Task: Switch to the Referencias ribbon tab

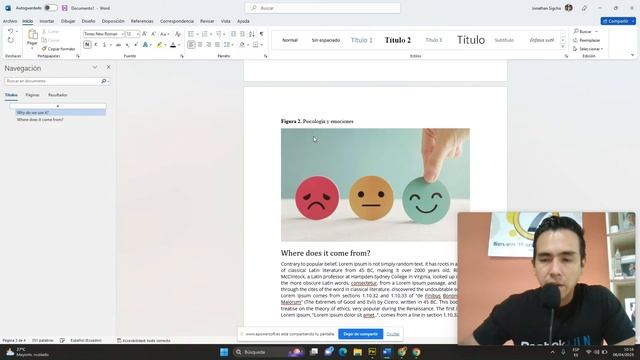Action: pos(142,21)
